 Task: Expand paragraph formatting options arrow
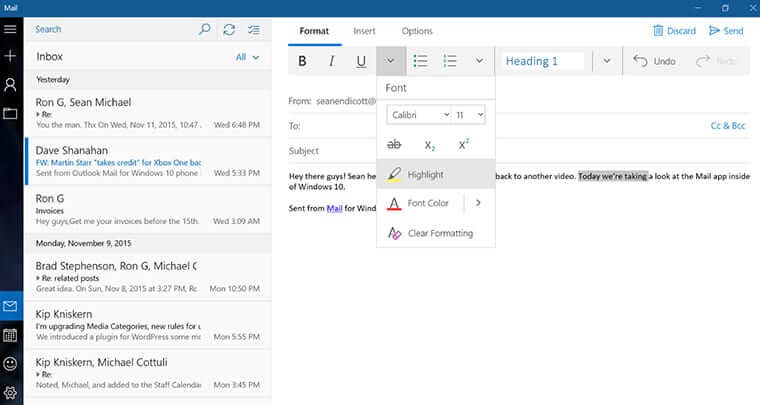tap(479, 61)
